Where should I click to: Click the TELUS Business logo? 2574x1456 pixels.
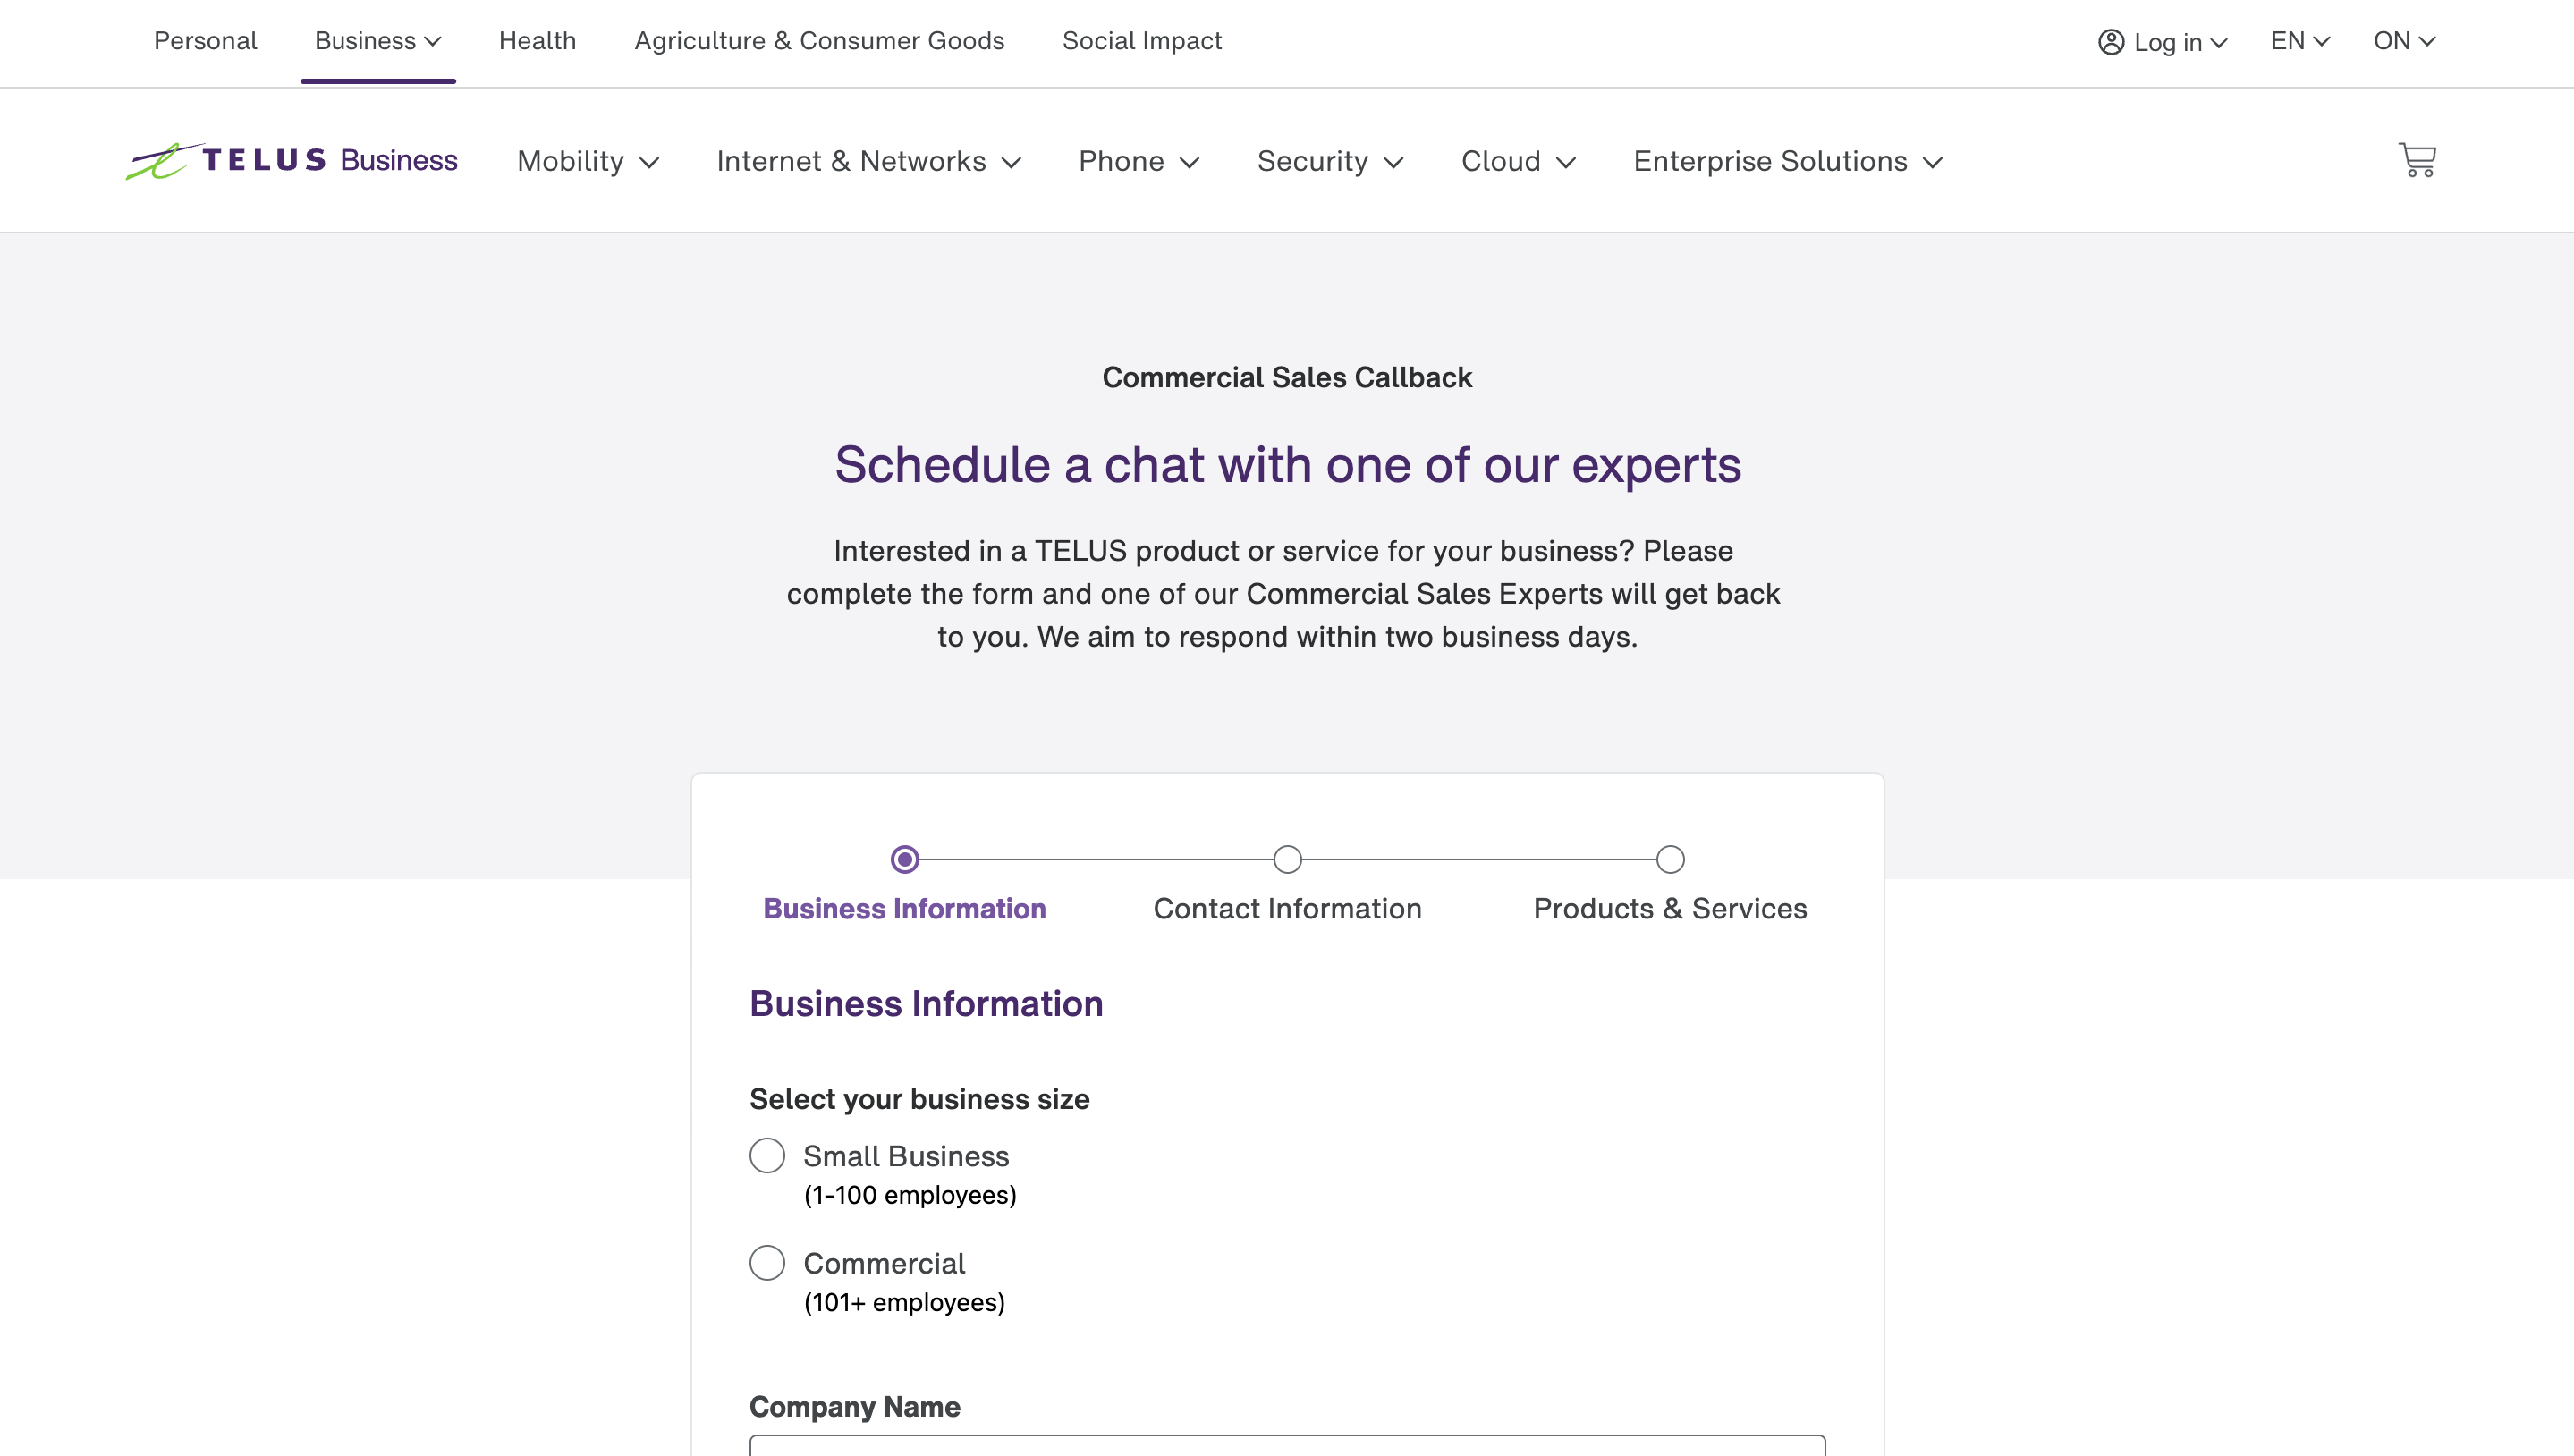click(x=291, y=159)
